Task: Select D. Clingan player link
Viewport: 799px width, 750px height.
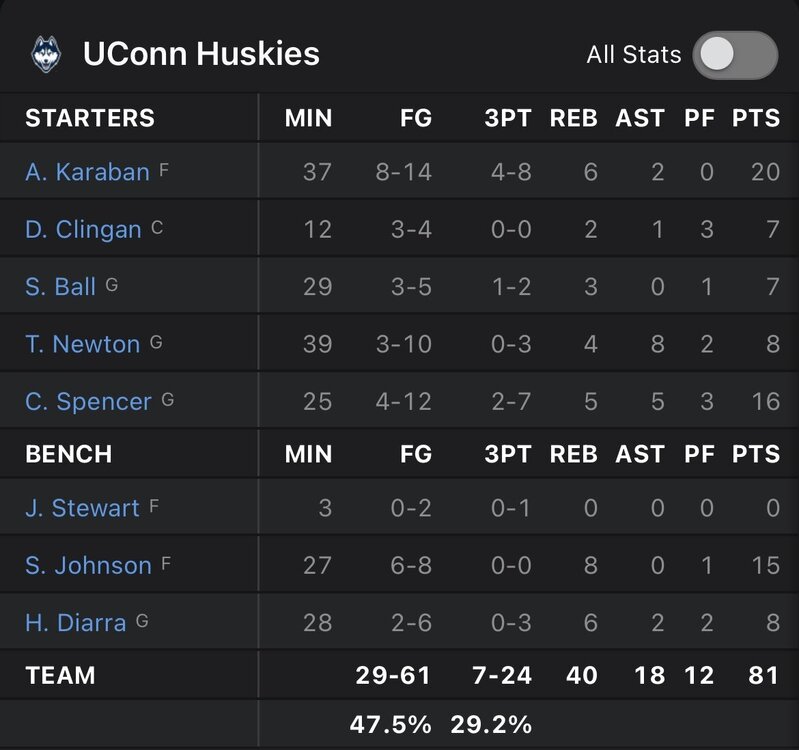Action: (x=83, y=230)
